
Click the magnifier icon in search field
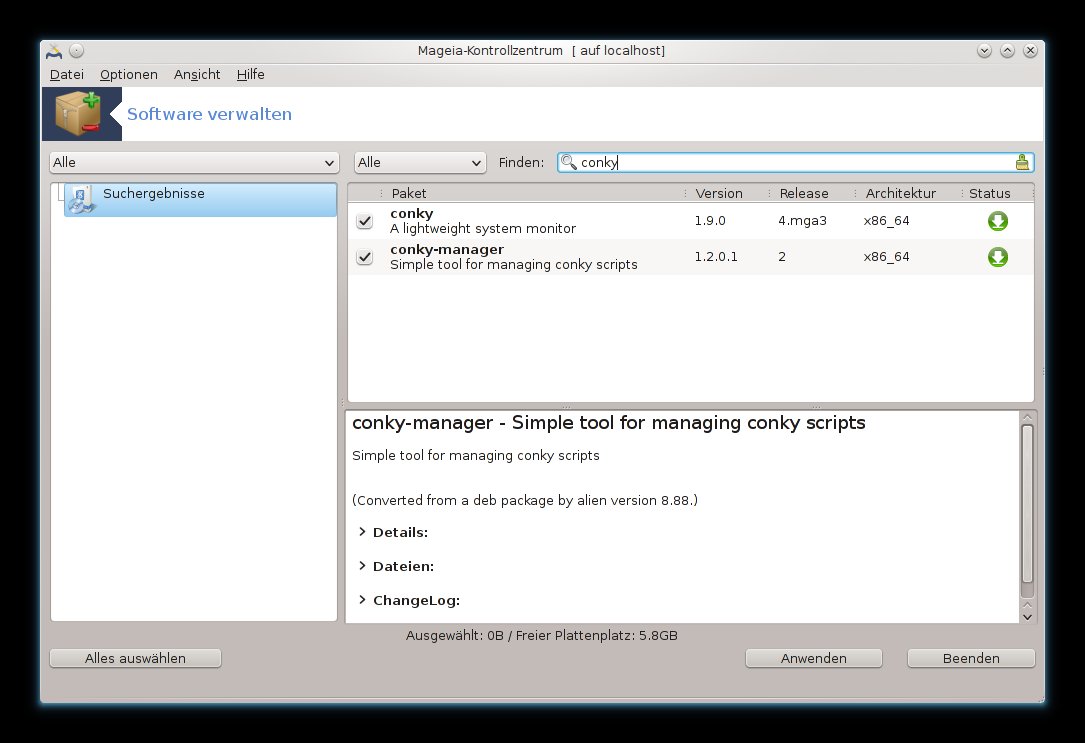(x=569, y=162)
